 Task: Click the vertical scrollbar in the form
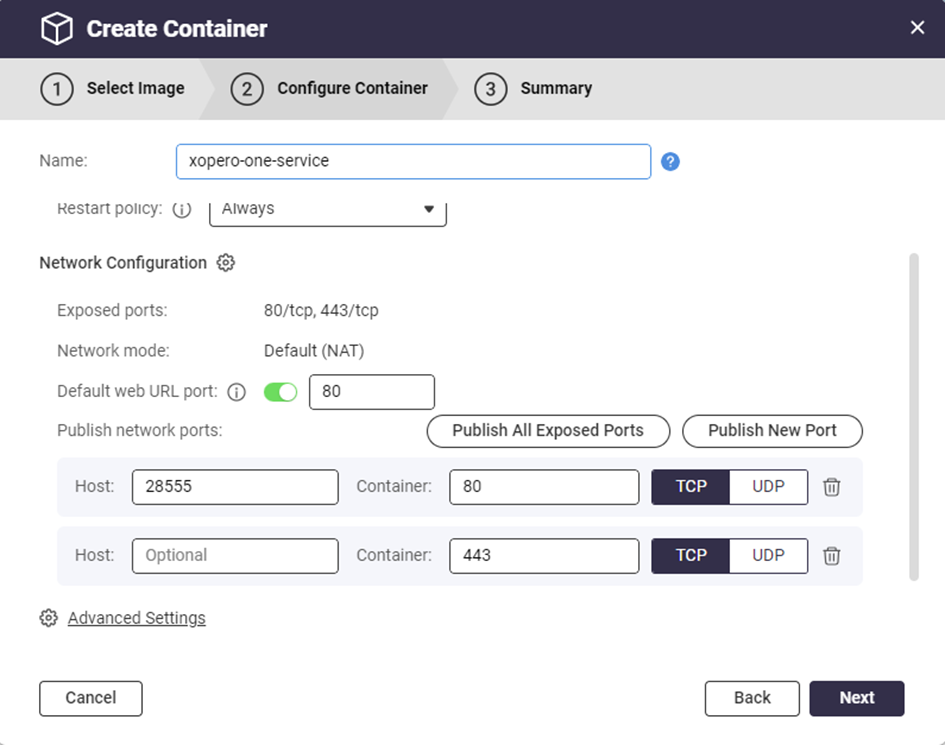913,416
